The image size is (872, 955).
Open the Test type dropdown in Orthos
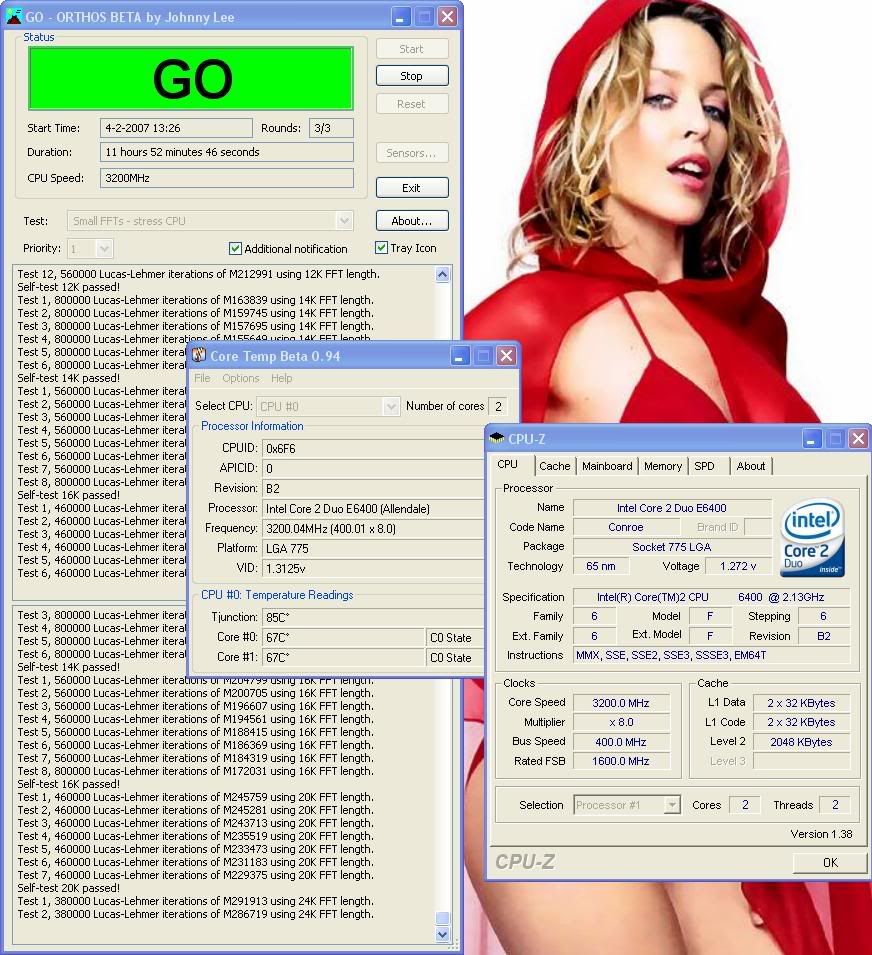coord(344,220)
